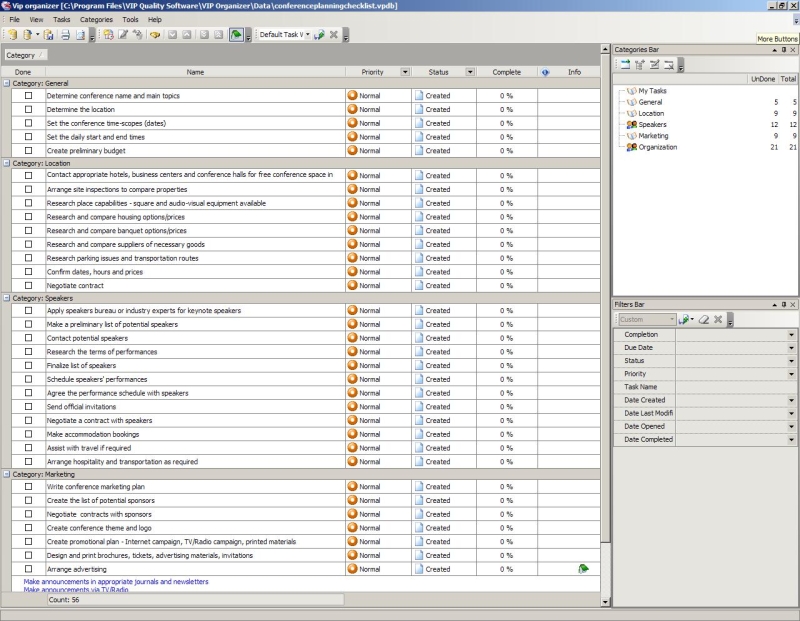
Task: Collapse the 'Category: Location' group
Action: pyautogui.click(x=6, y=162)
